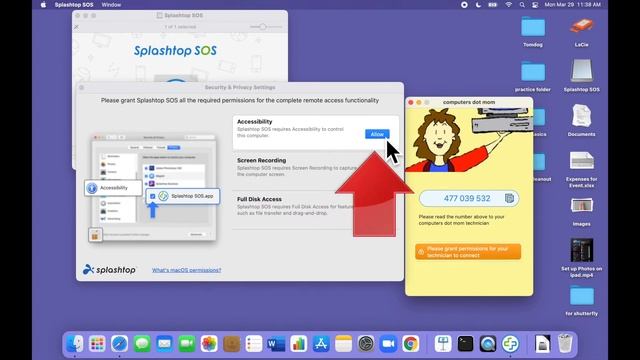Open Spotlight search
This screenshot has width=640, height=360.
[522, 5]
